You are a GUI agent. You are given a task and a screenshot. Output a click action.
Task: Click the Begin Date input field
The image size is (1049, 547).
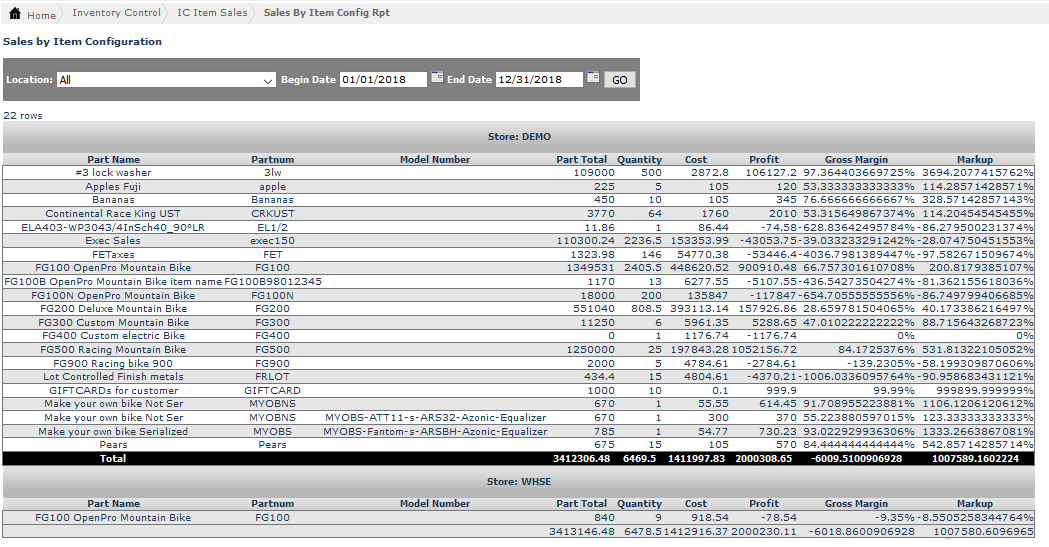[x=383, y=80]
